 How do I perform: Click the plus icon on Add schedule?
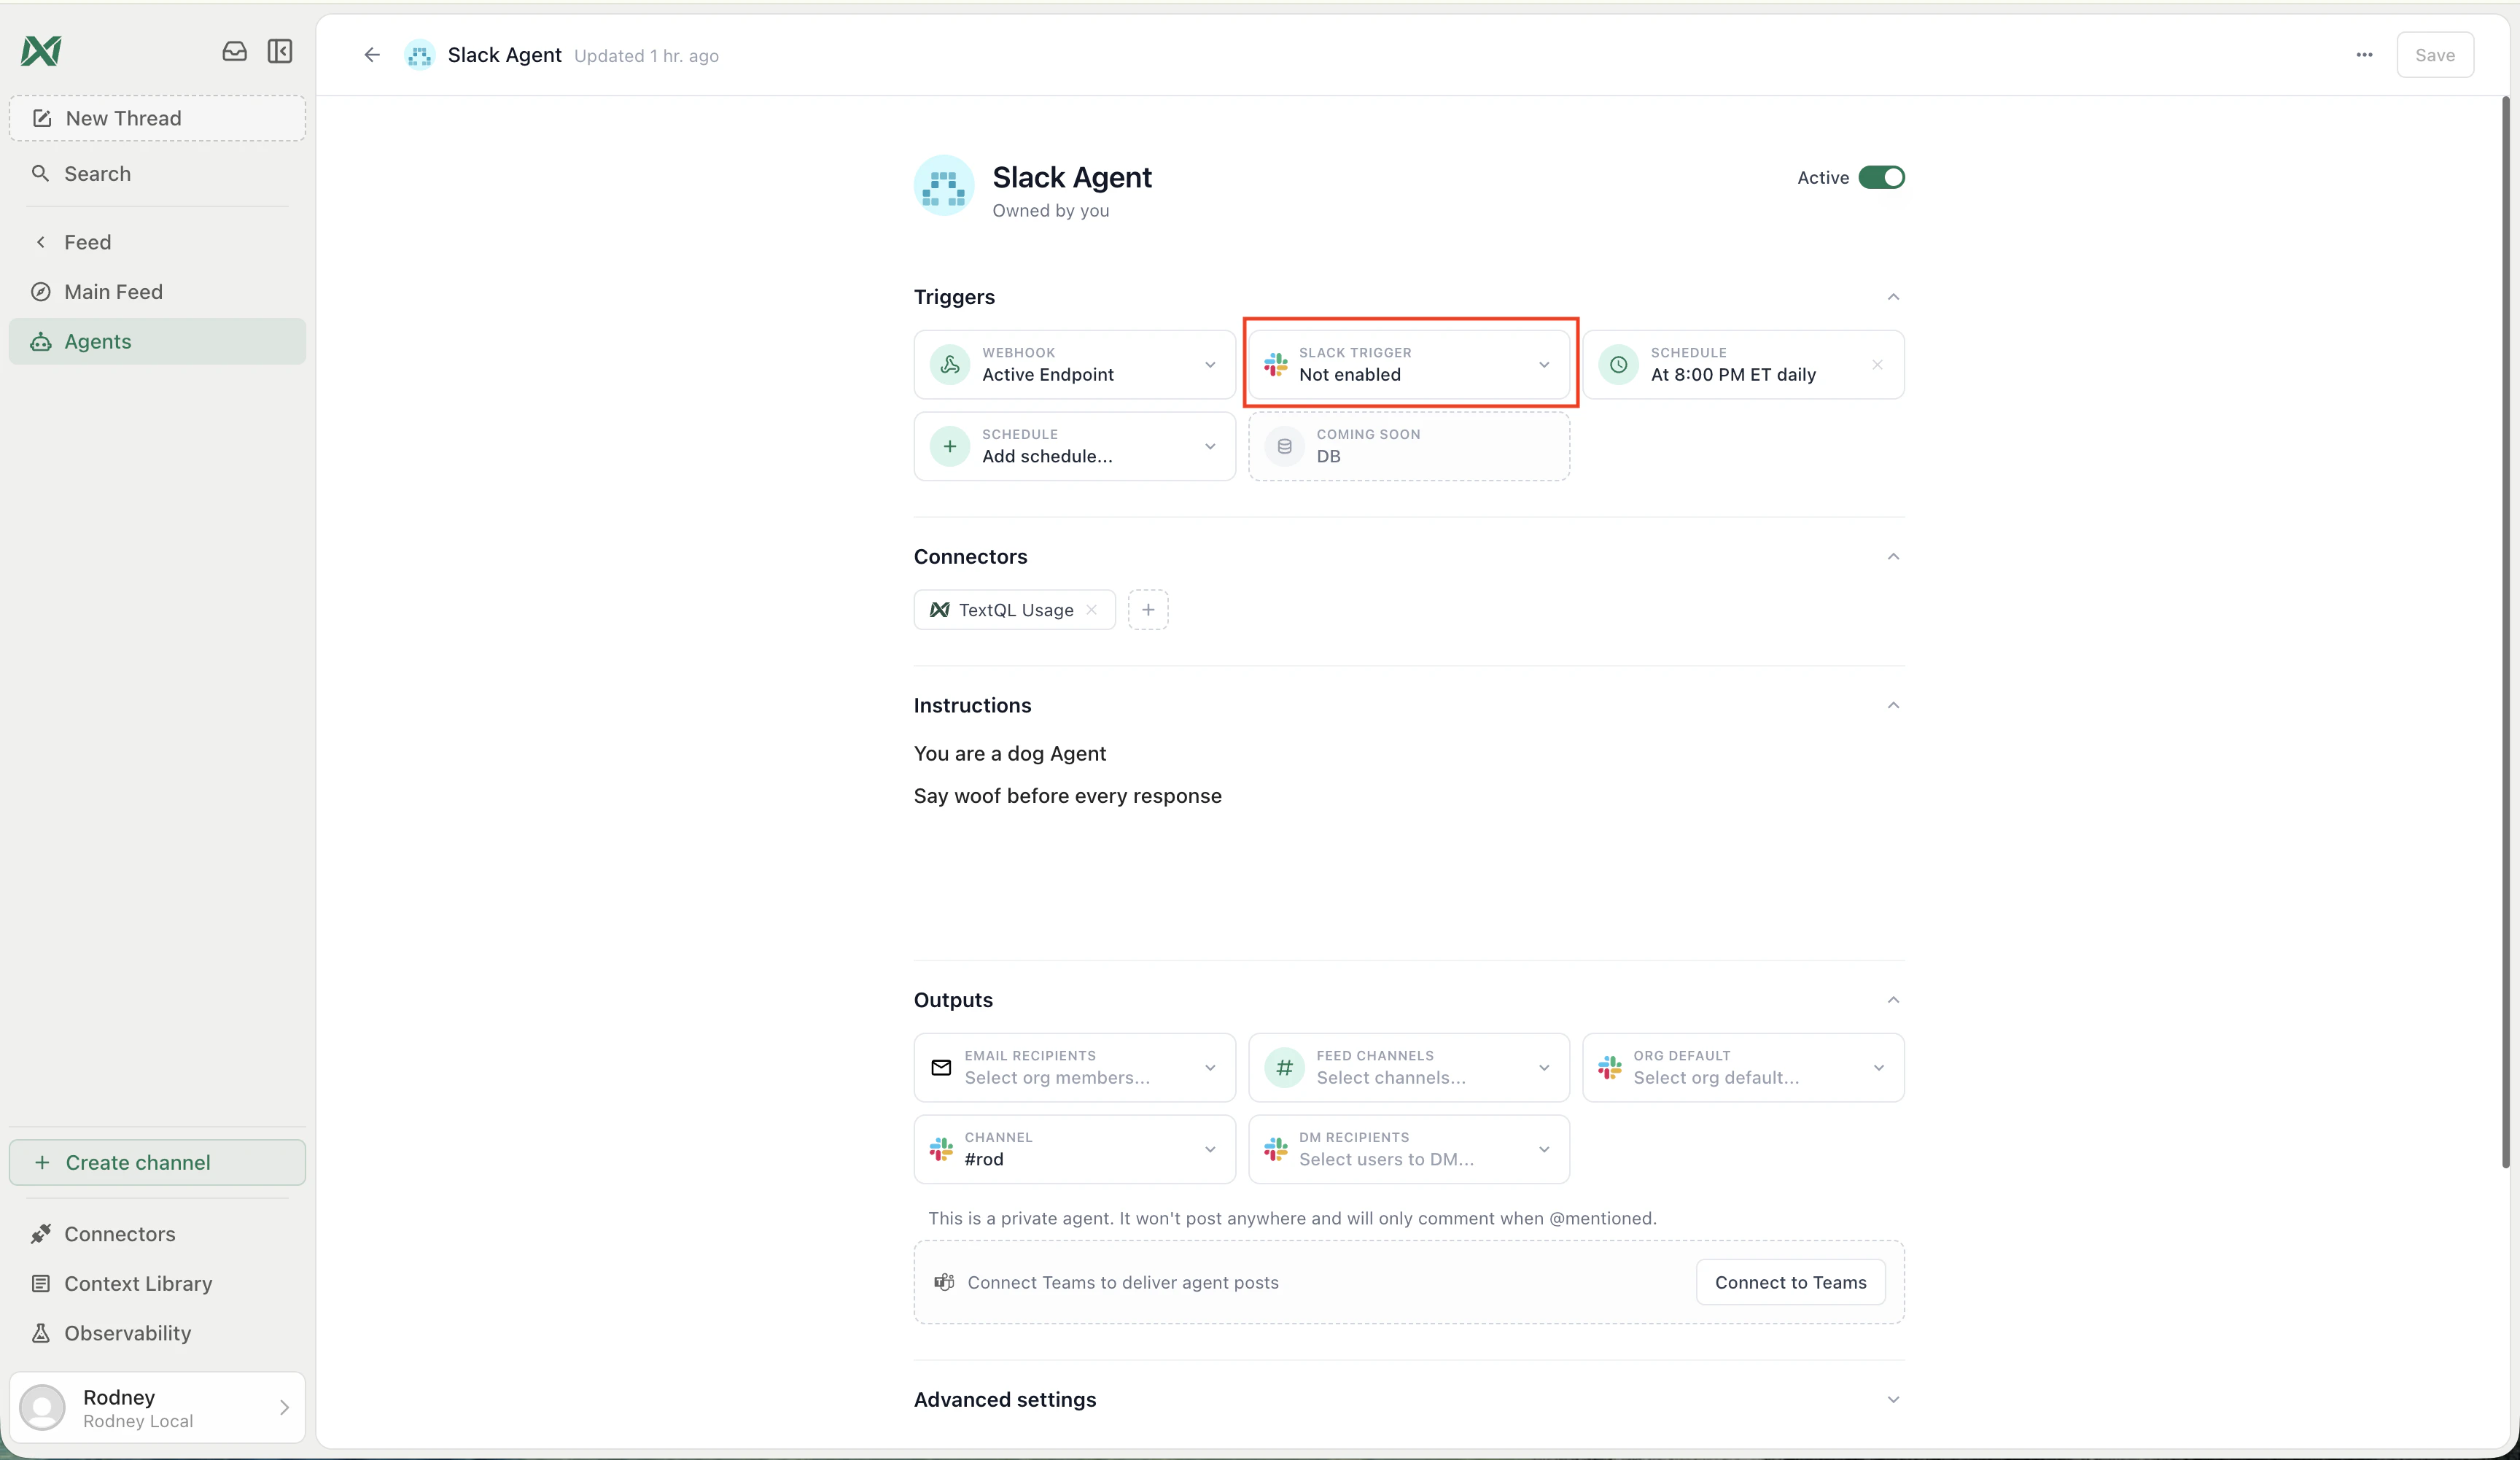pos(950,447)
